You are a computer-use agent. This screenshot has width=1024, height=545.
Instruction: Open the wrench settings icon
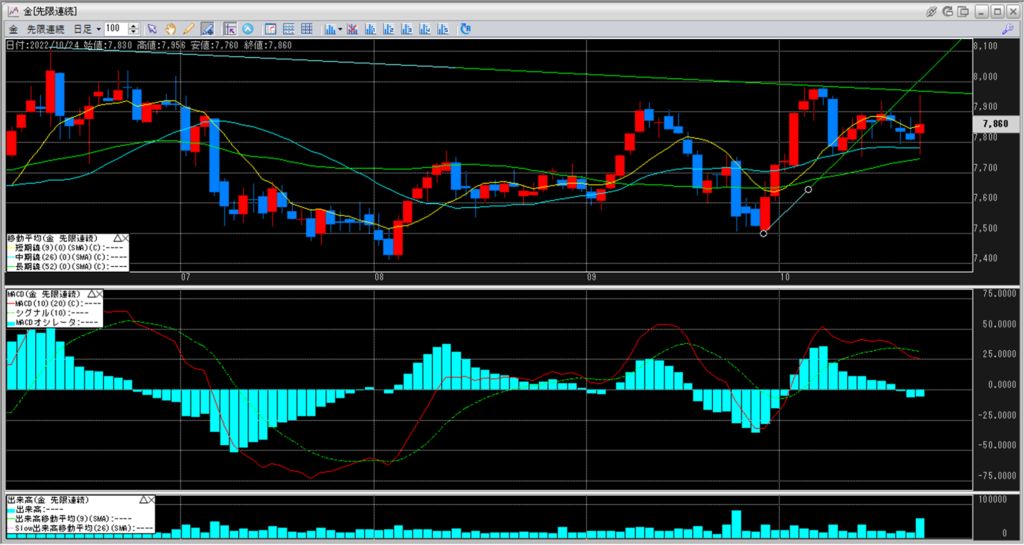click(1007, 29)
